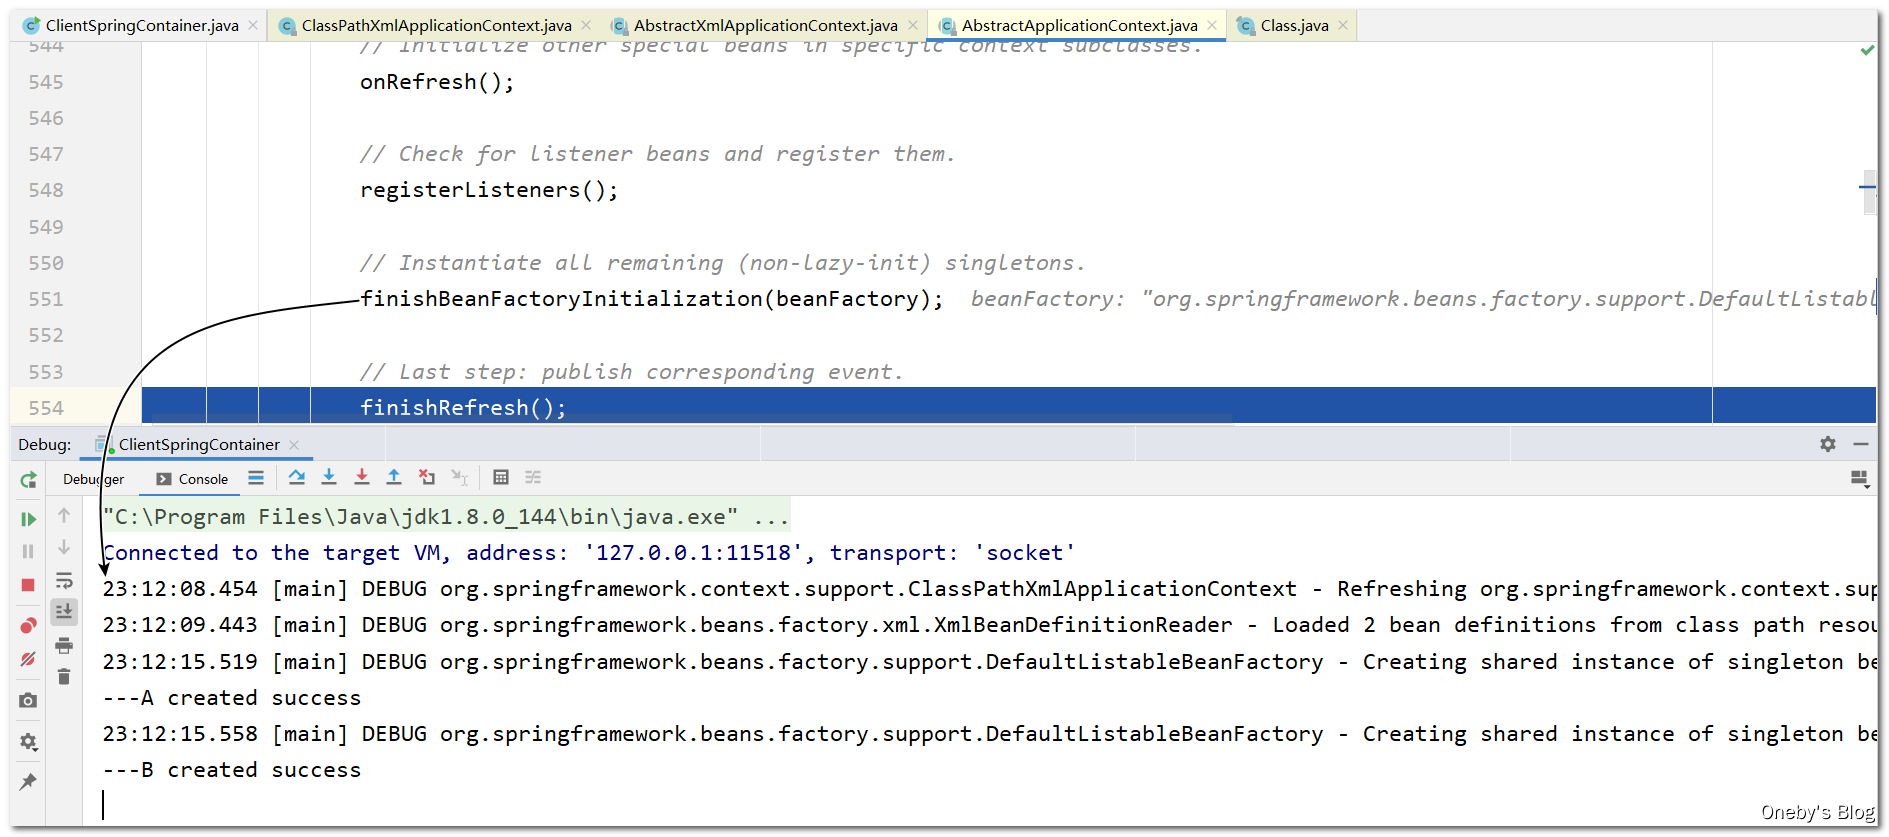Toggle soft-wrap in the console
1889x837 pixels.
(x=64, y=580)
